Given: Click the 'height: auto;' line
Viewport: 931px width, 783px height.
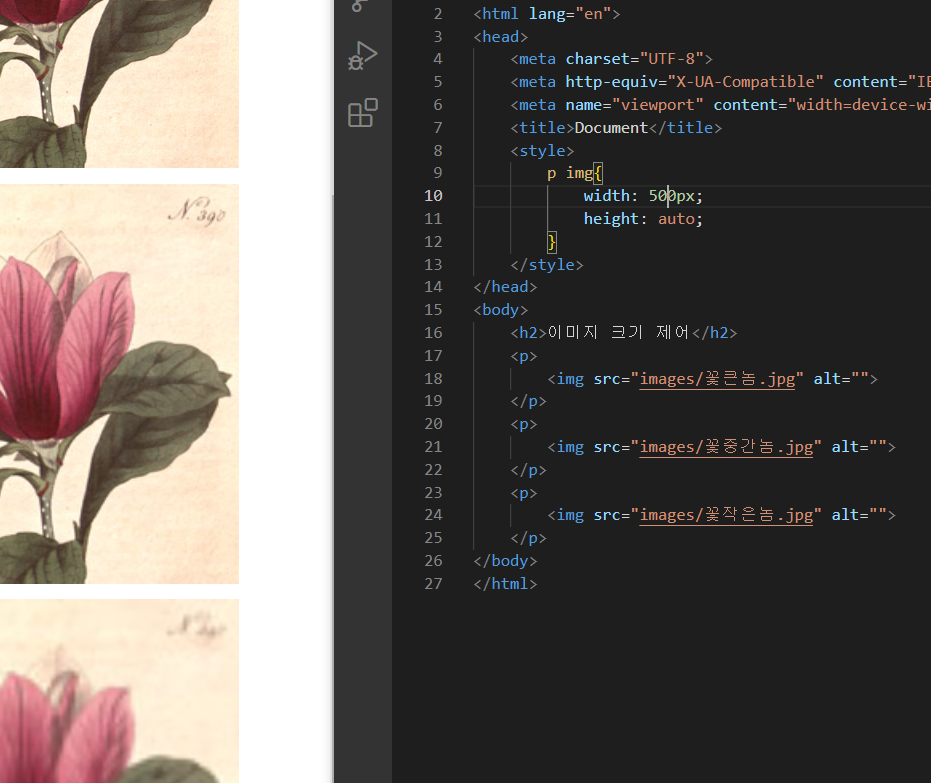Looking at the screenshot, I should pos(642,218).
